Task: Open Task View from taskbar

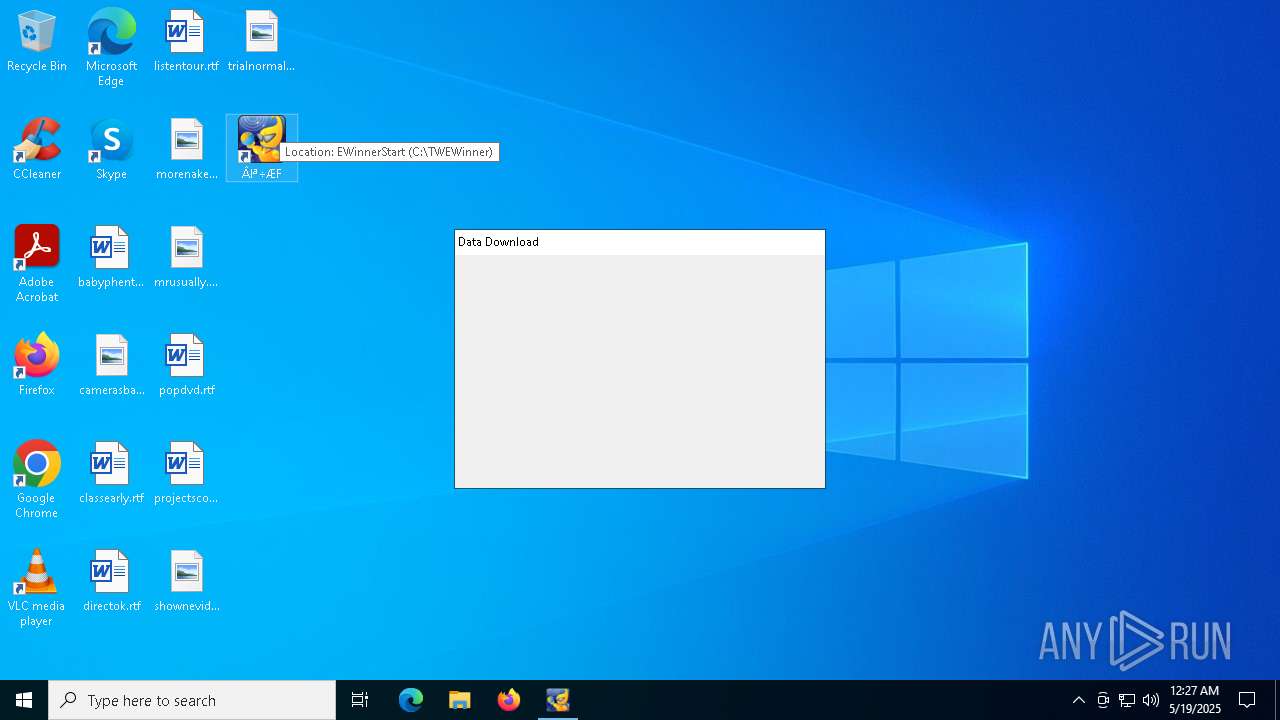Action: tap(360, 700)
